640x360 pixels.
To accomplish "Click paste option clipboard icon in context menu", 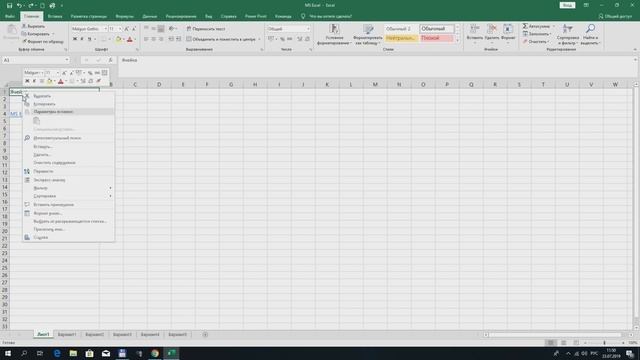I will click(x=36, y=121).
